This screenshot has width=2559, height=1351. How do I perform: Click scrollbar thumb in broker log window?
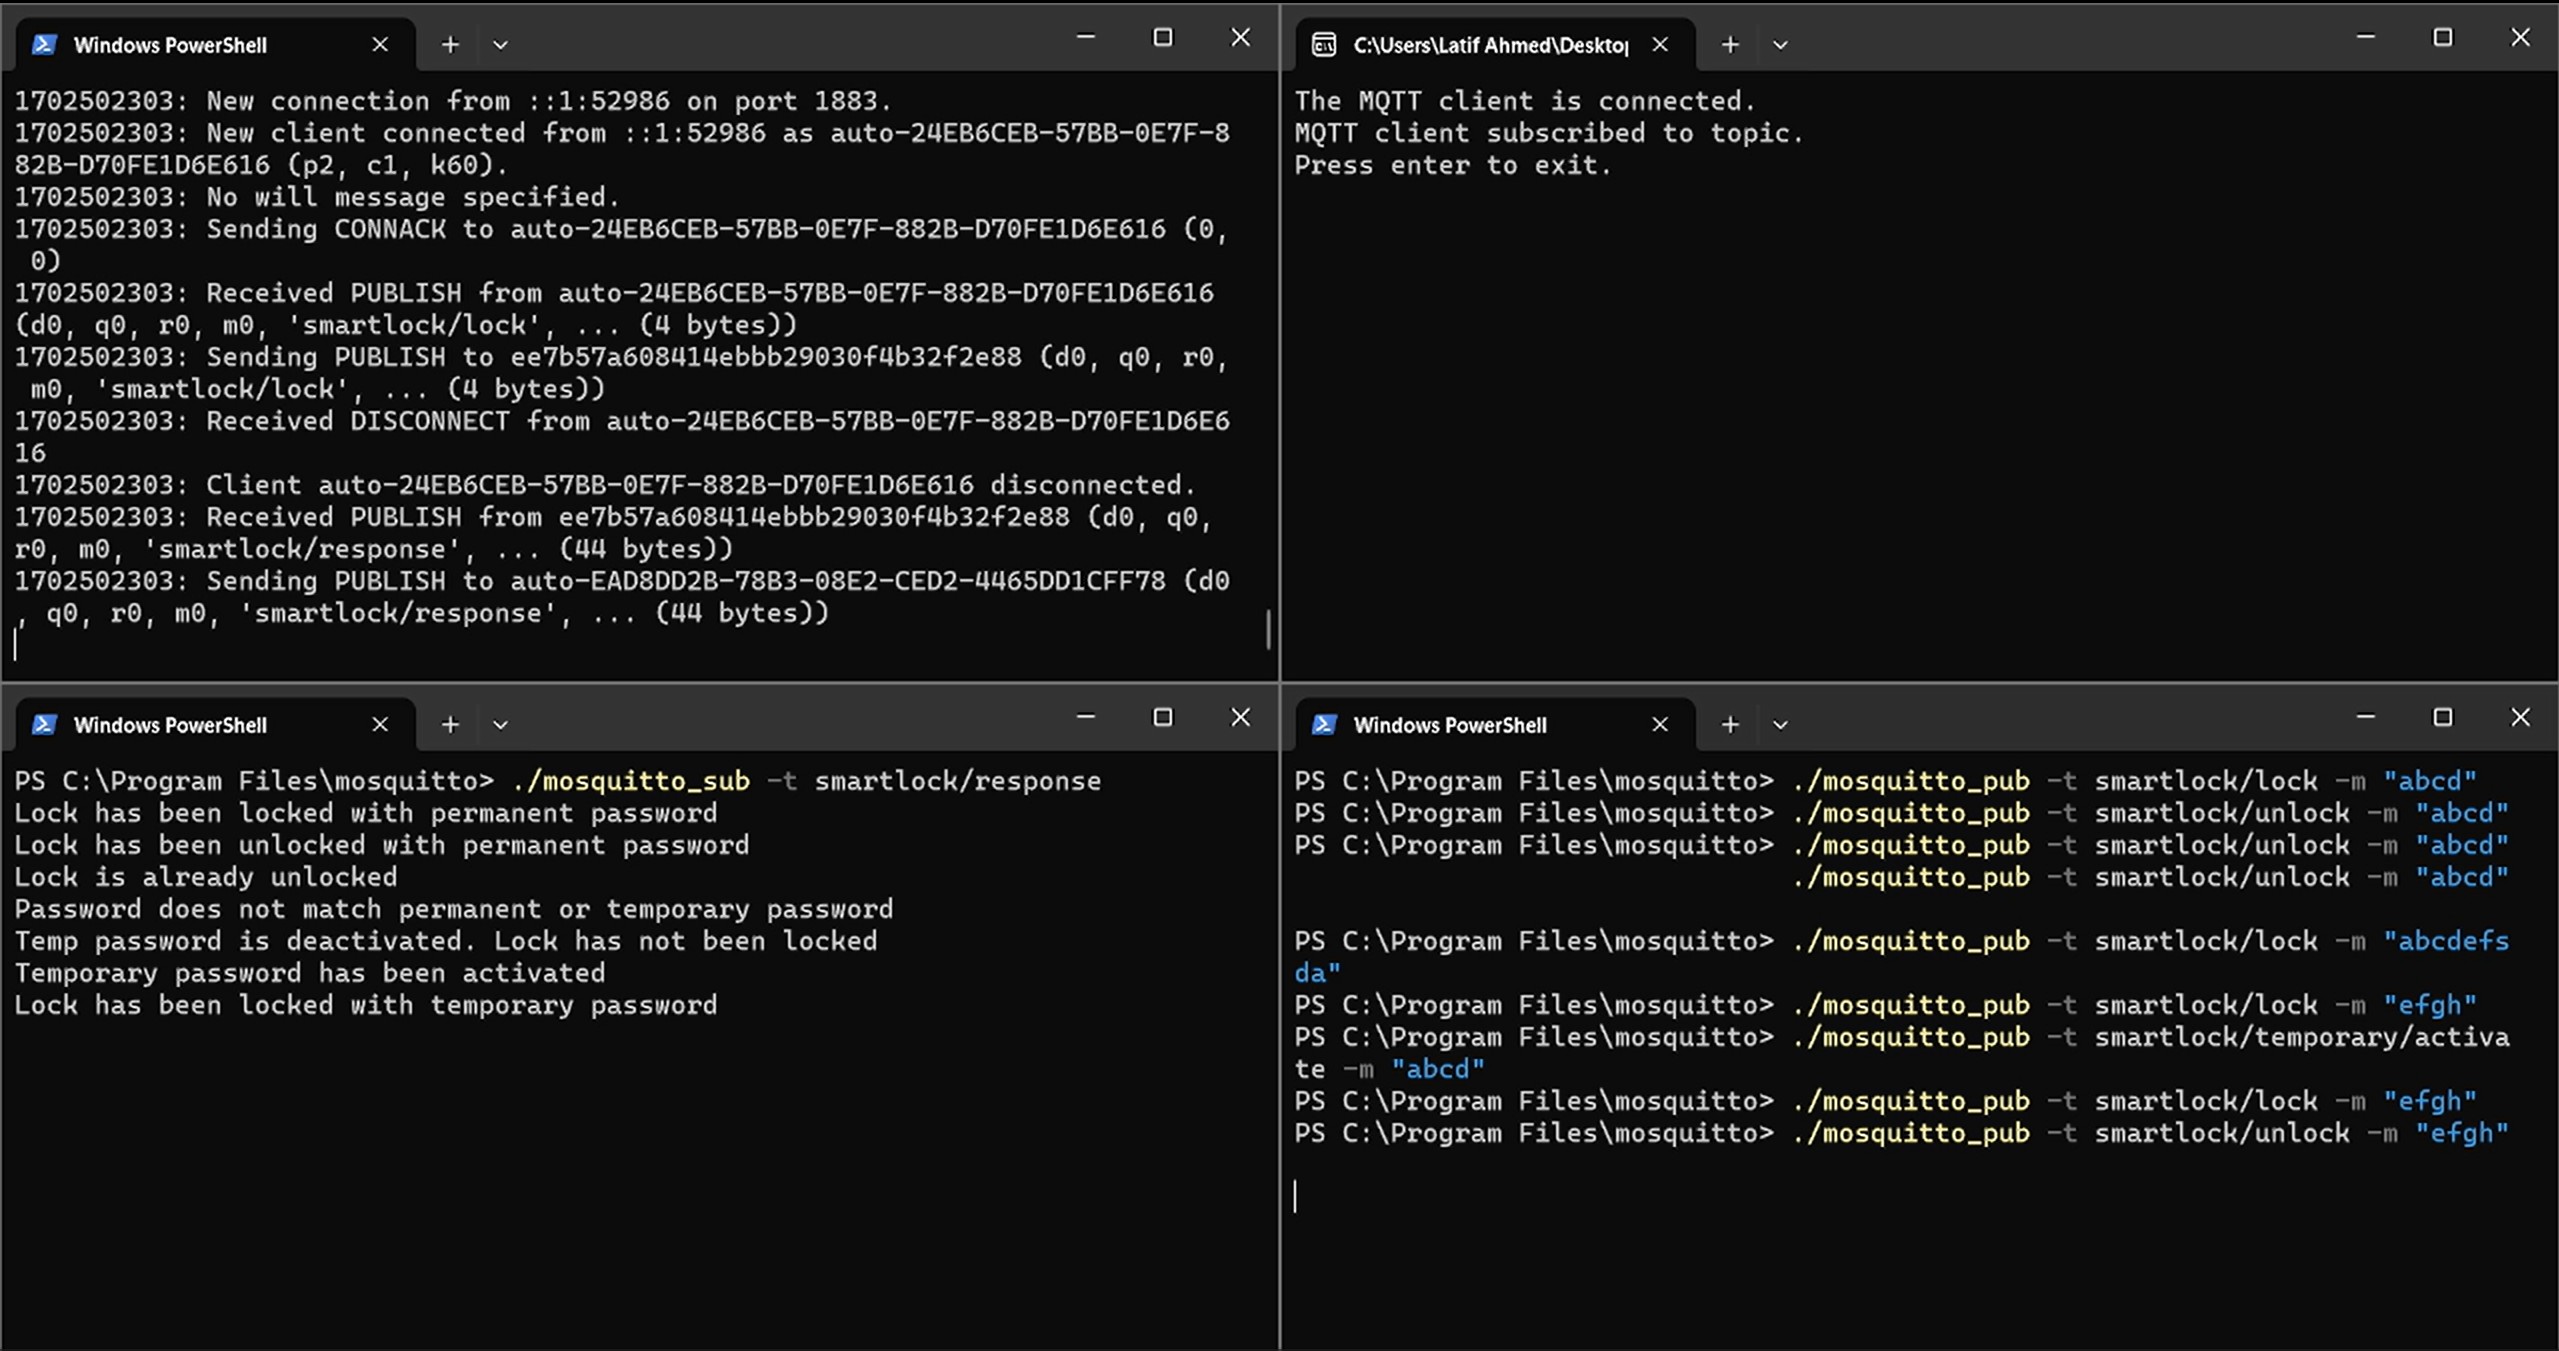click(x=1268, y=630)
